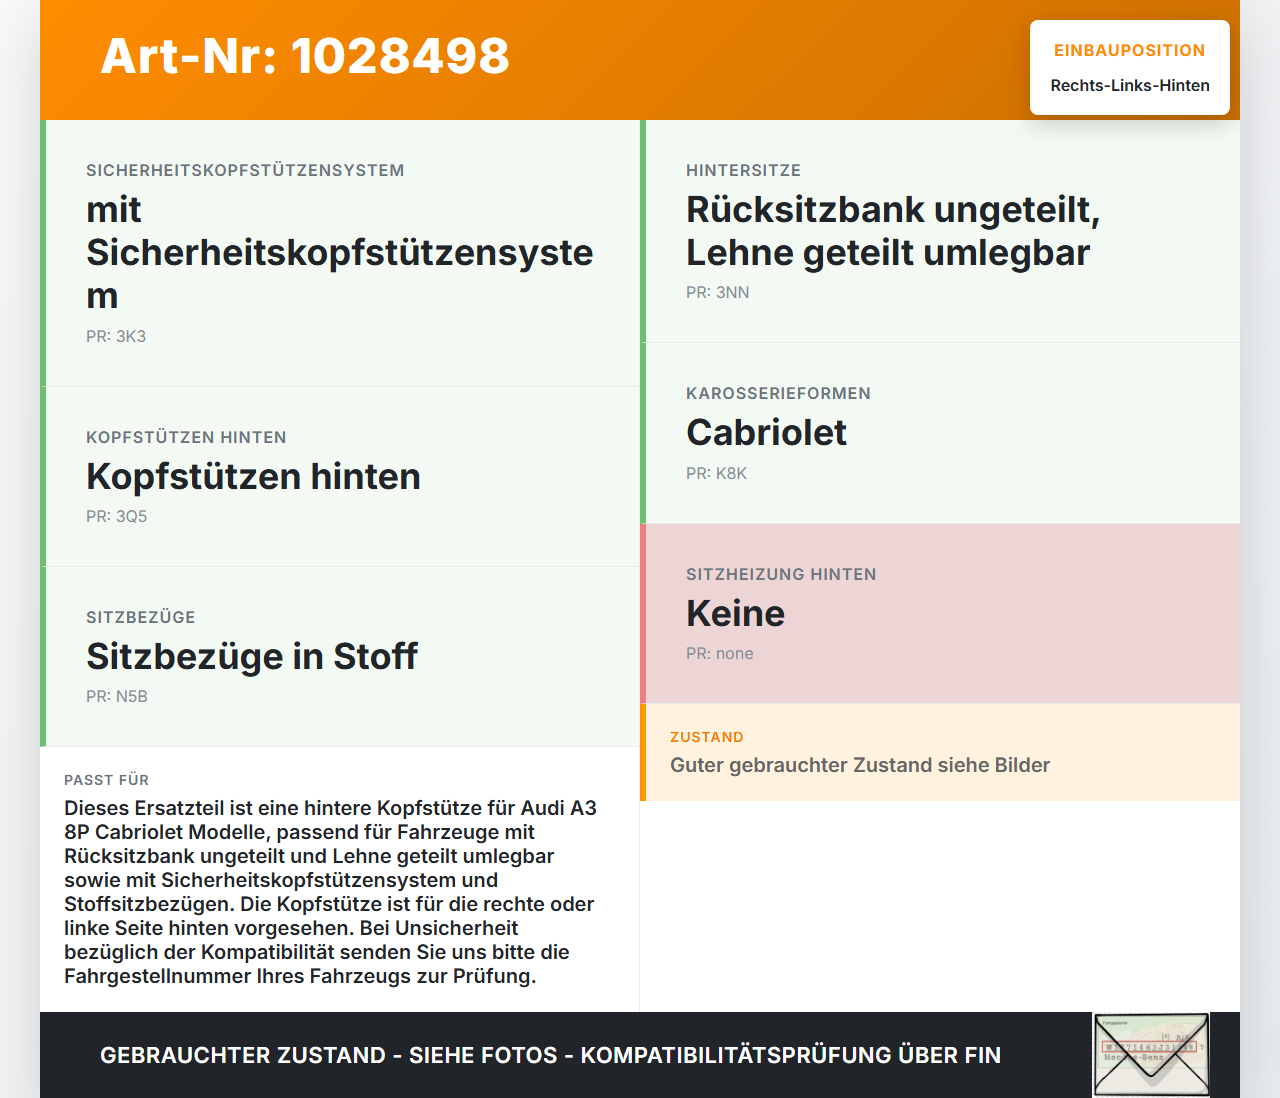This screenshot has width=1280, height=1098.
Task: Click the orange ZUSTAND label
Action: (x=707, y=737)
